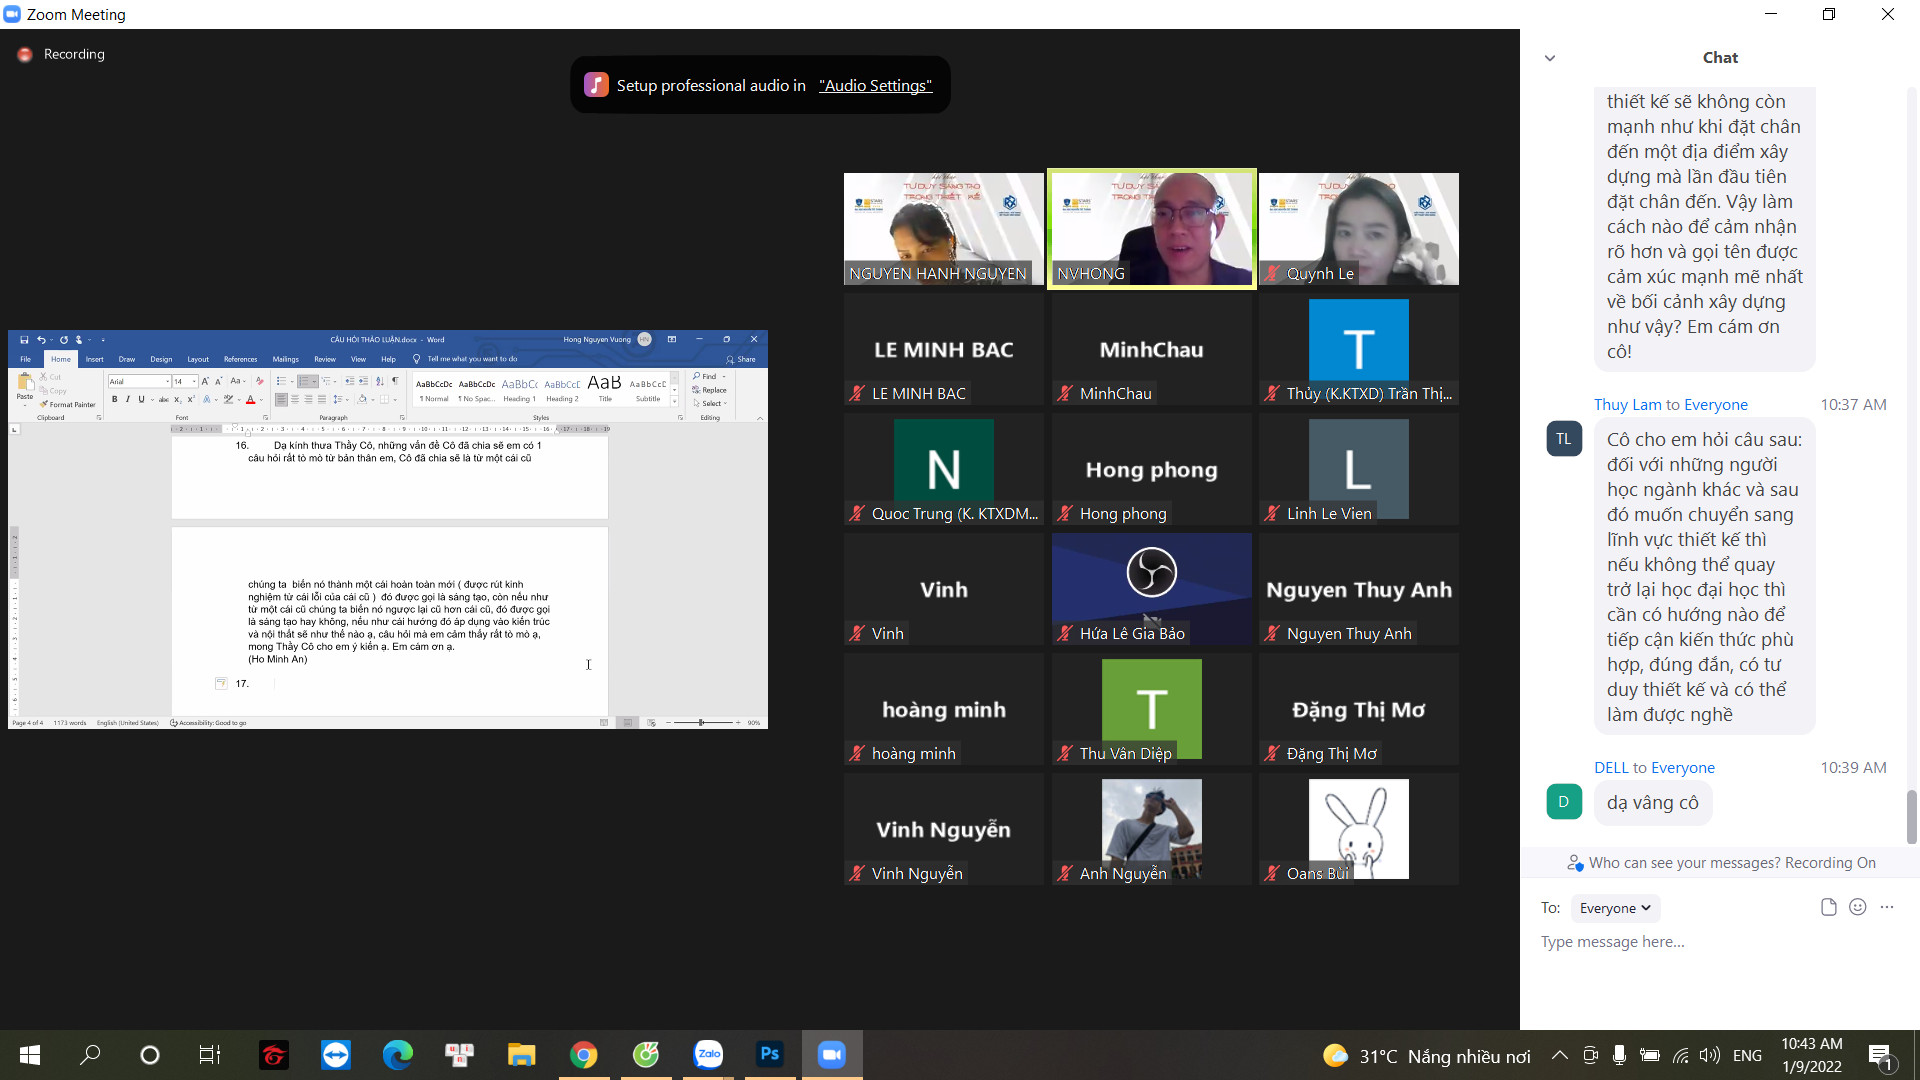Open Zalo app in taskbar
The width and height of the screenshot is (1920, 1080).
[708, 1054]
